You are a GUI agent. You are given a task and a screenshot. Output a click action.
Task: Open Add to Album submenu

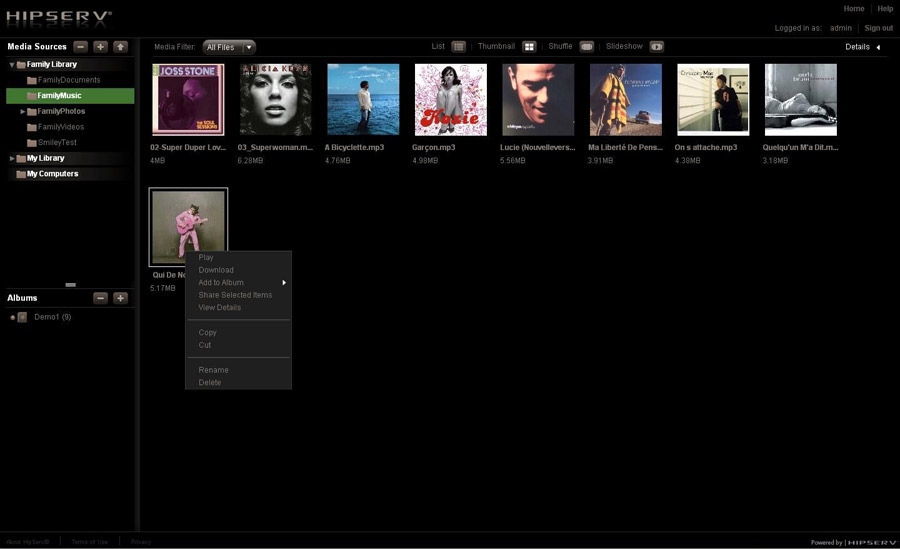222,283
